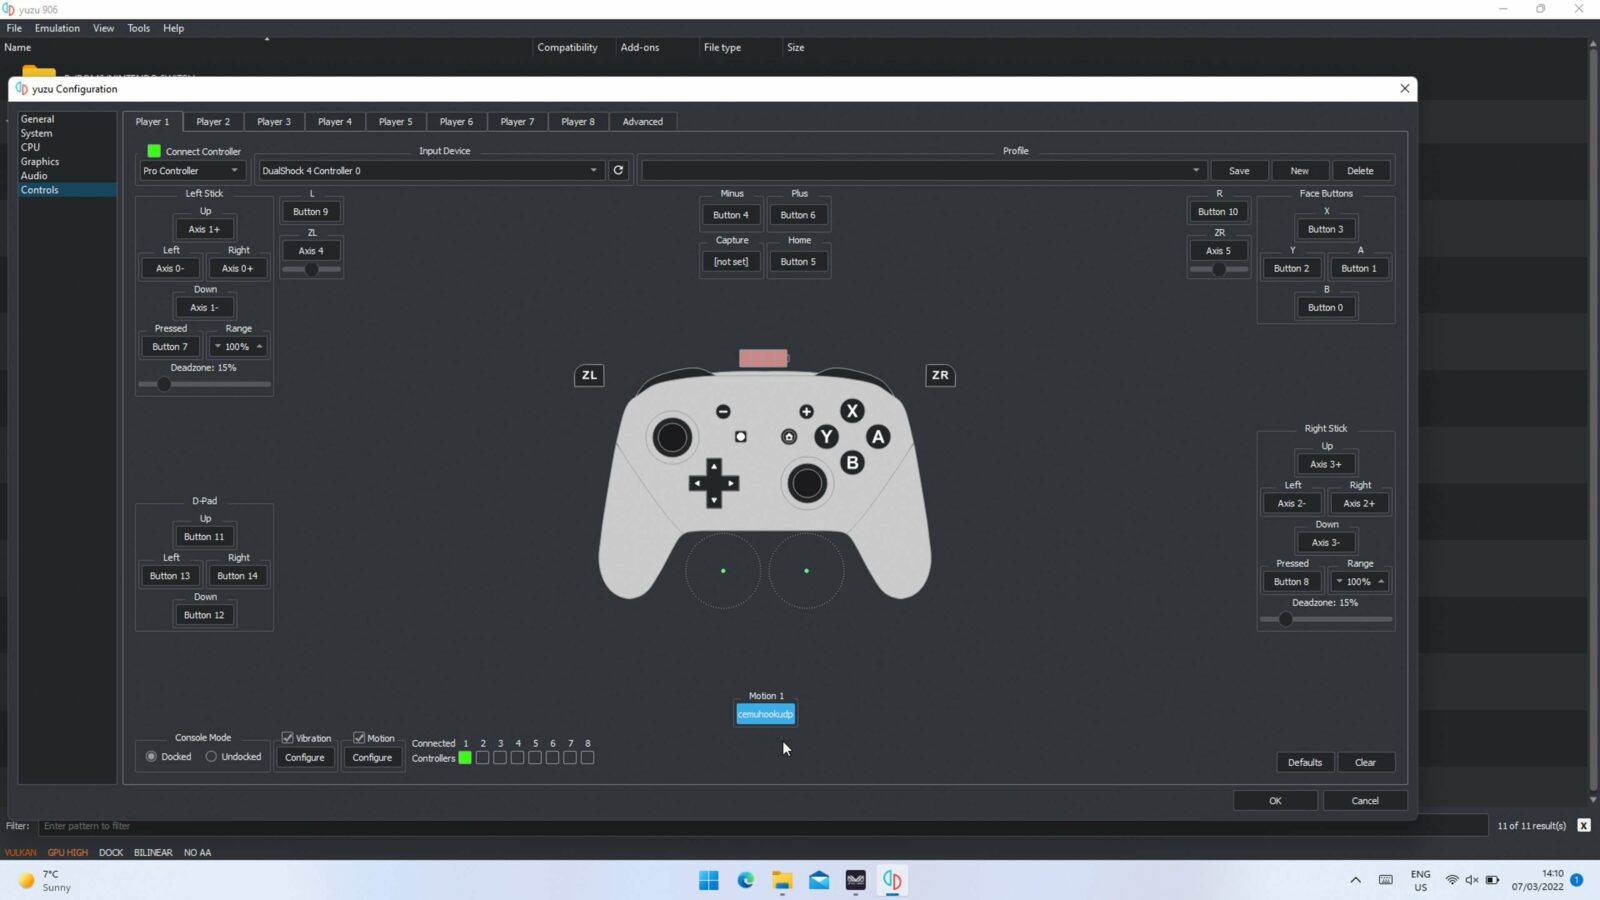Click the A button on the controller diagram

[x=878, y=436]
